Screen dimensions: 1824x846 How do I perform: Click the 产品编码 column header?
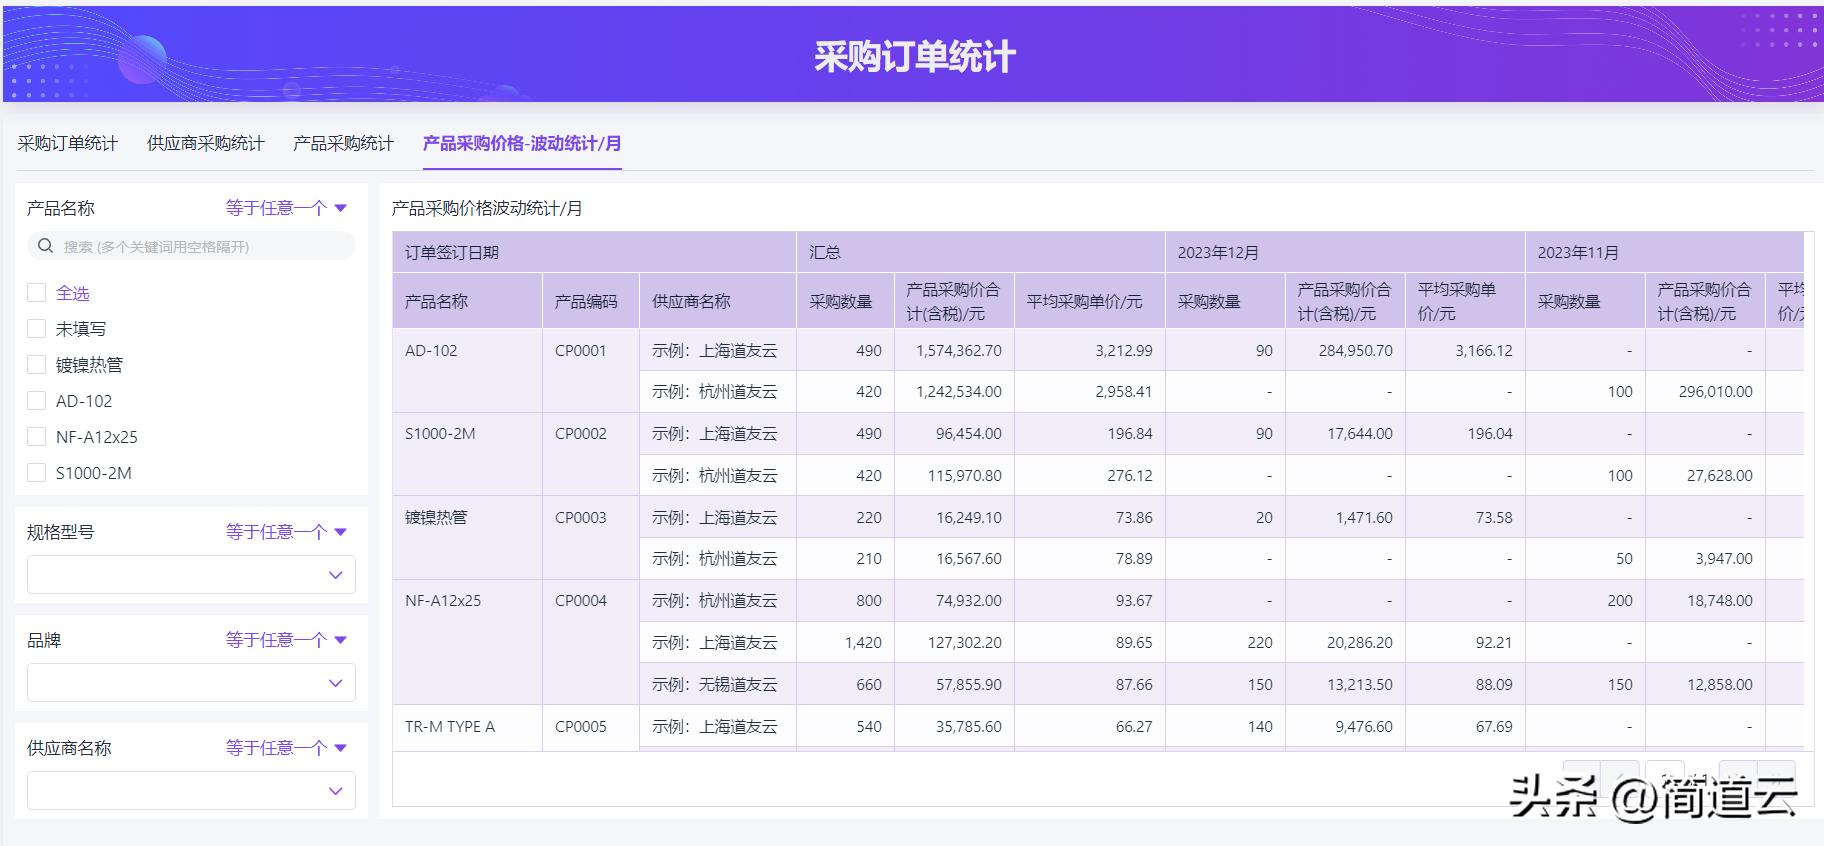point(591,301)
